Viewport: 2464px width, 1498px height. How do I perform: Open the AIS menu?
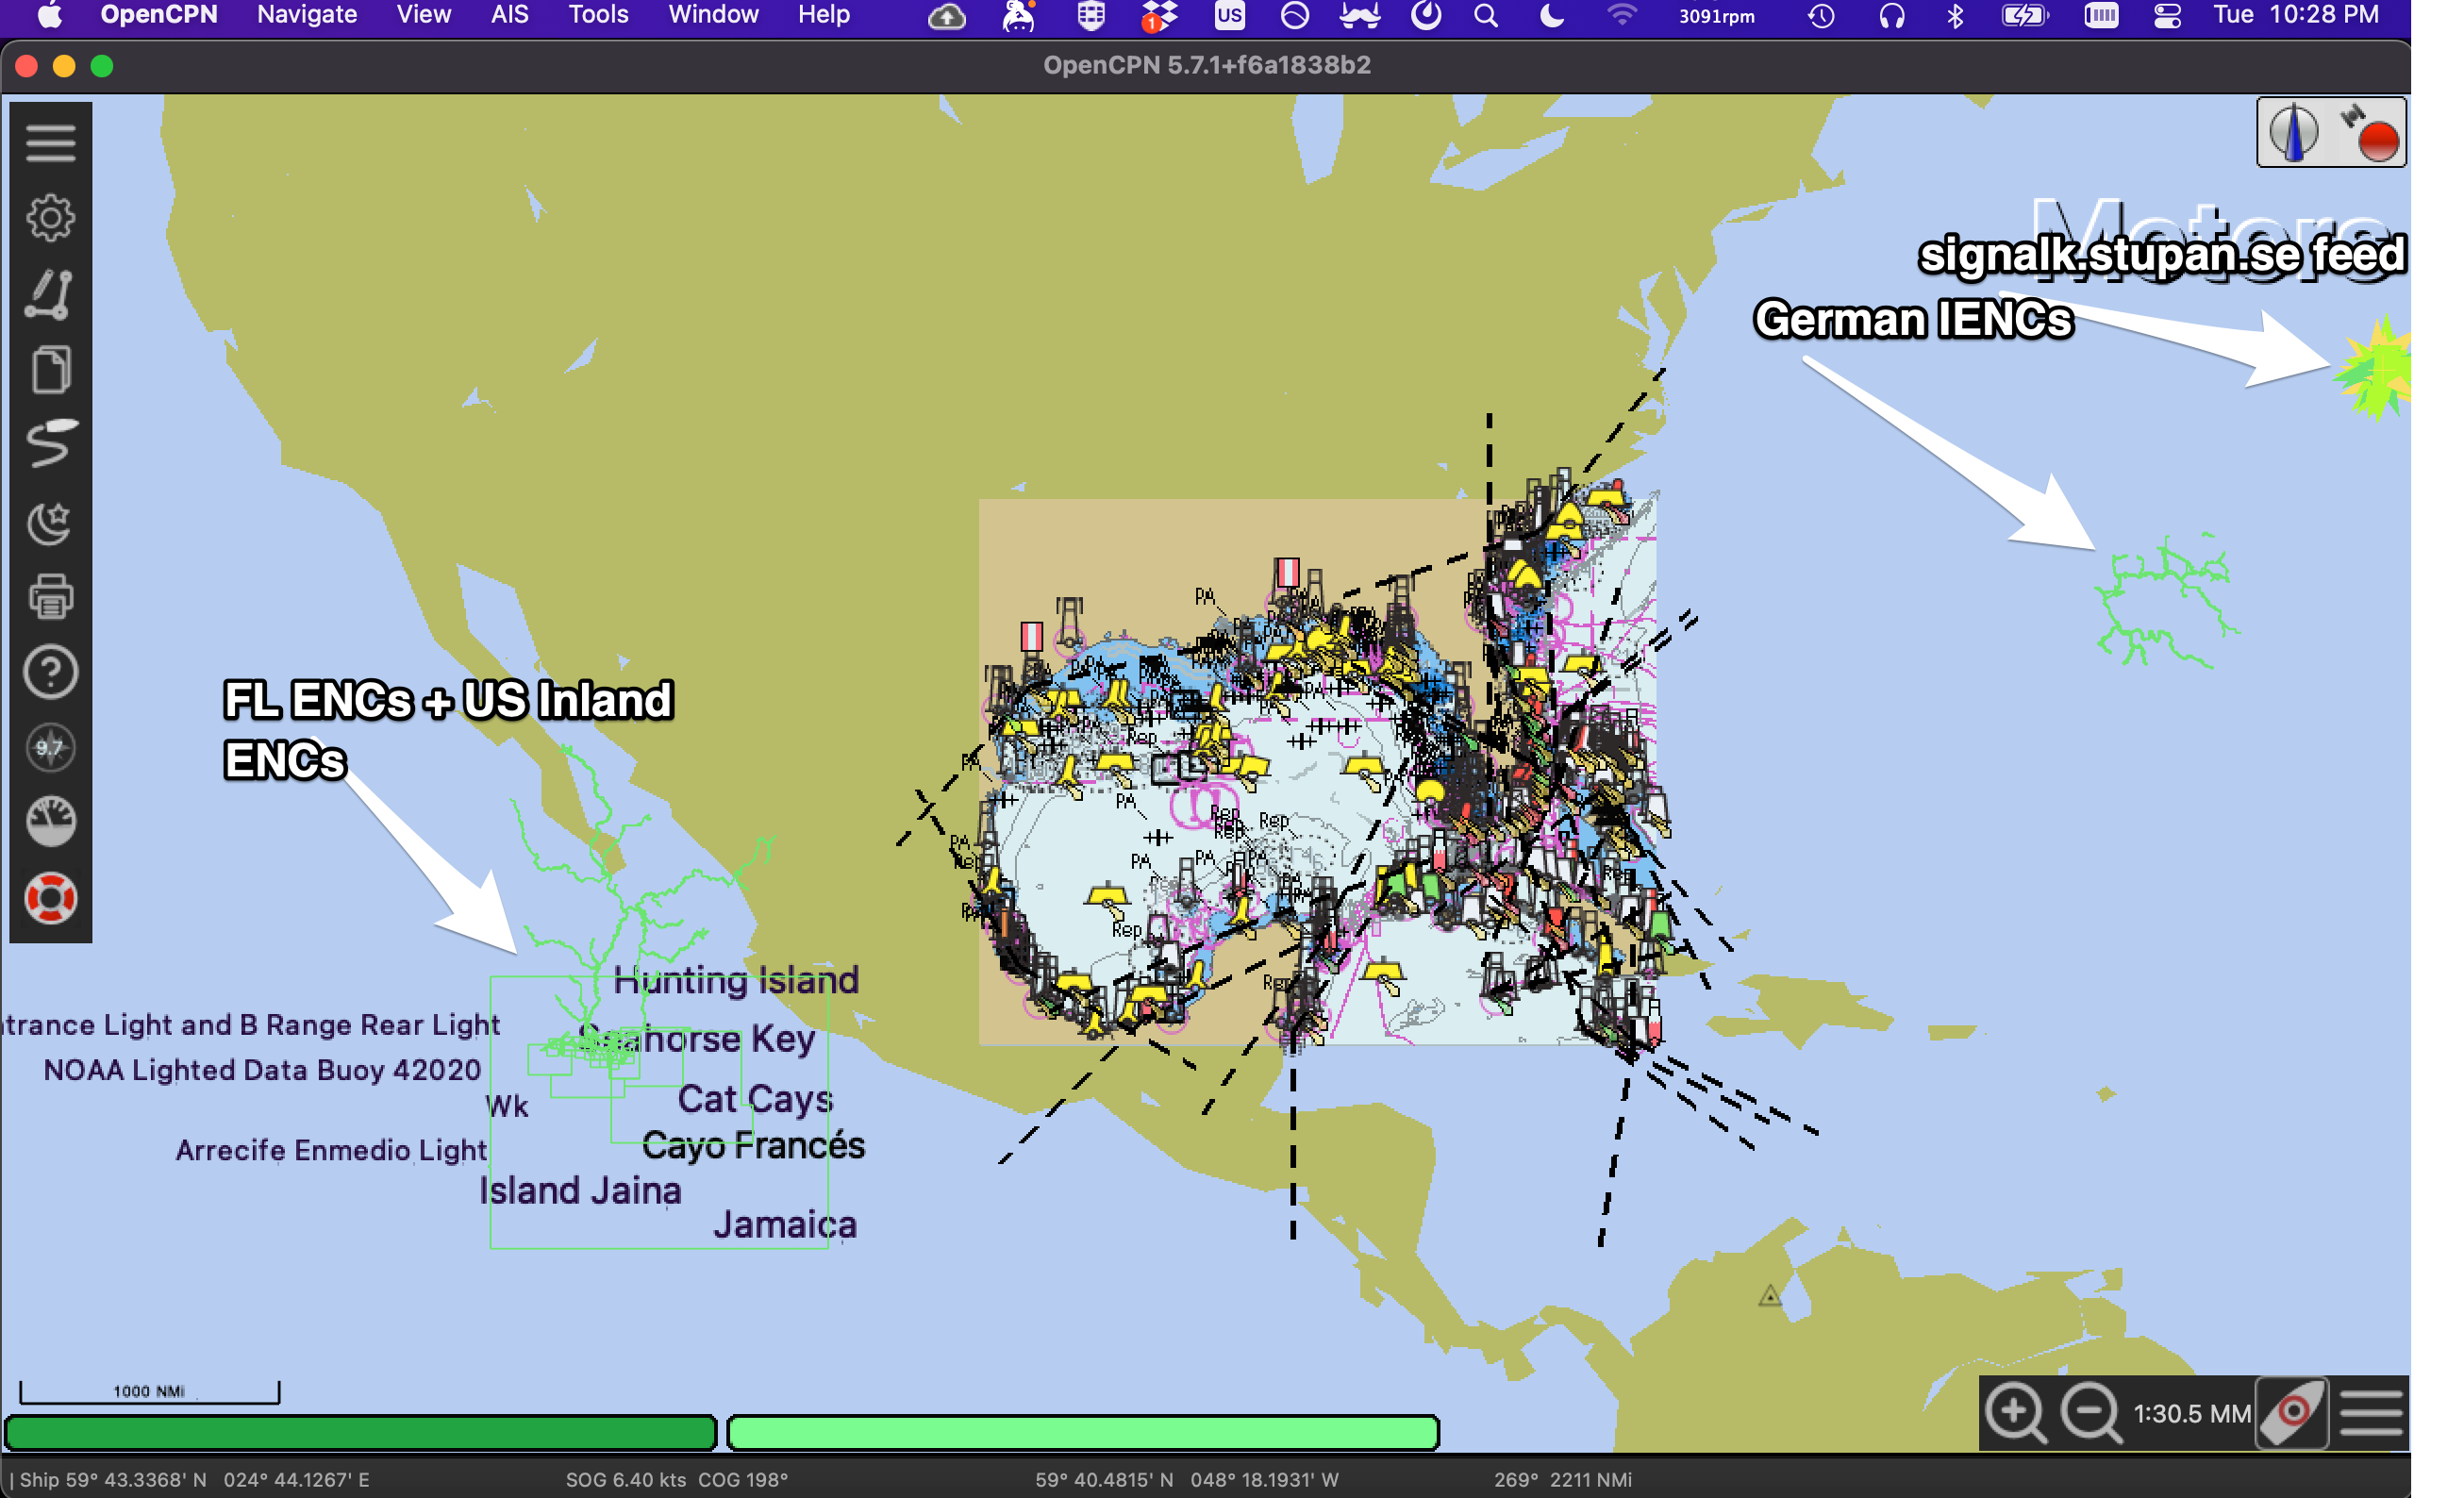tap(510, 14)
